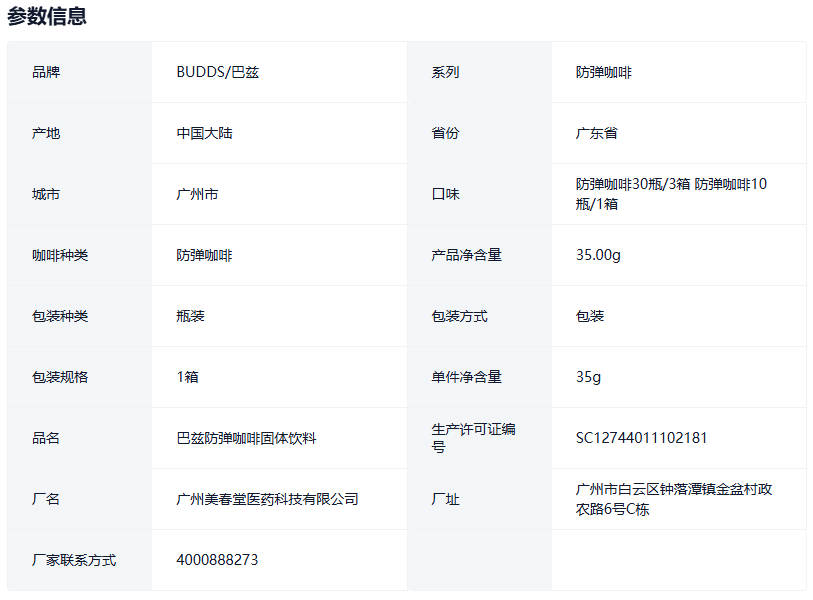The height and width of the screenshot is (600, 813).
Task: Click the 防弹咖啡 value beside 系列
Action: (x=604, y=72)
